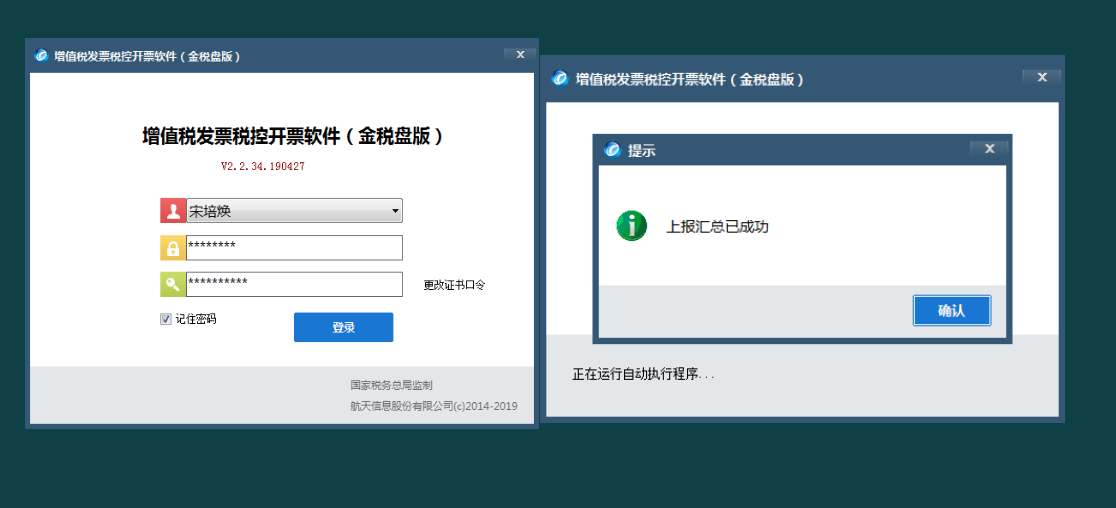Click the green info icon in the 提示 dialog

point(631,226)
